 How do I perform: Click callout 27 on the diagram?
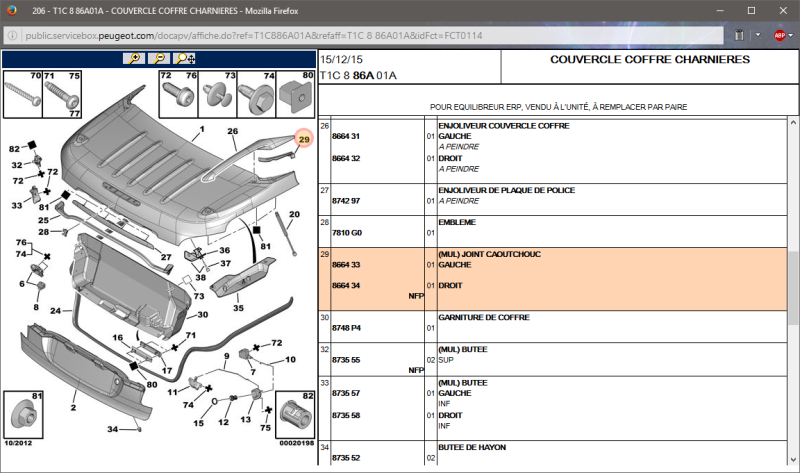166,257
